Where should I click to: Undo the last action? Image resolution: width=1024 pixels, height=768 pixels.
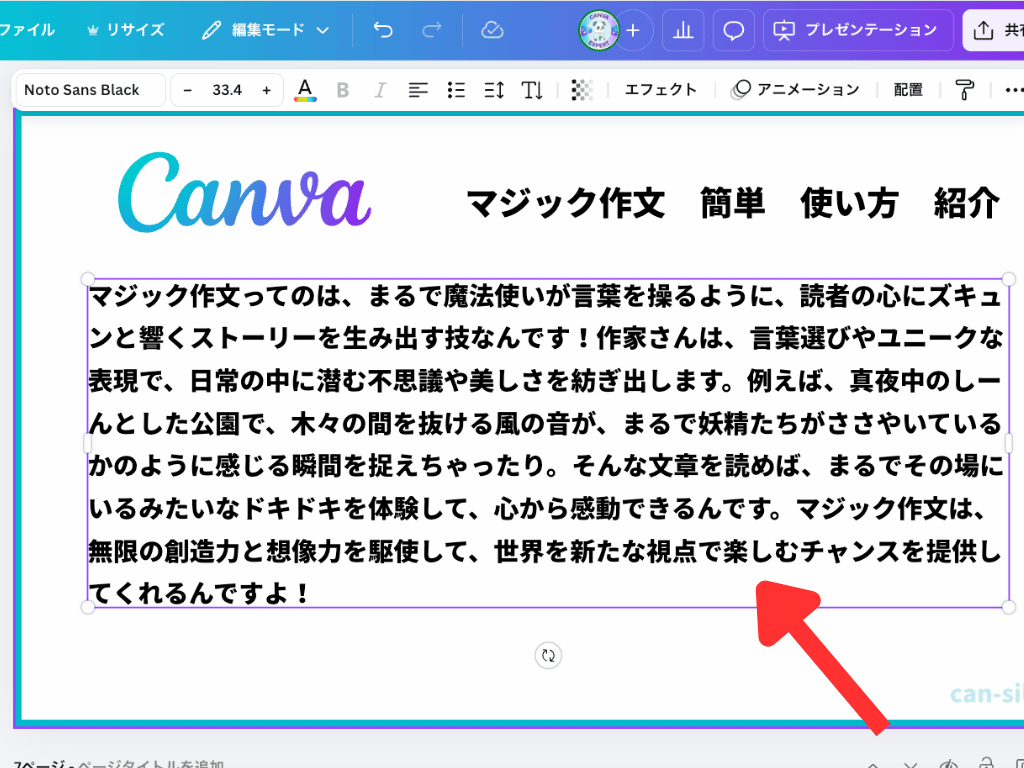(383, 30)
